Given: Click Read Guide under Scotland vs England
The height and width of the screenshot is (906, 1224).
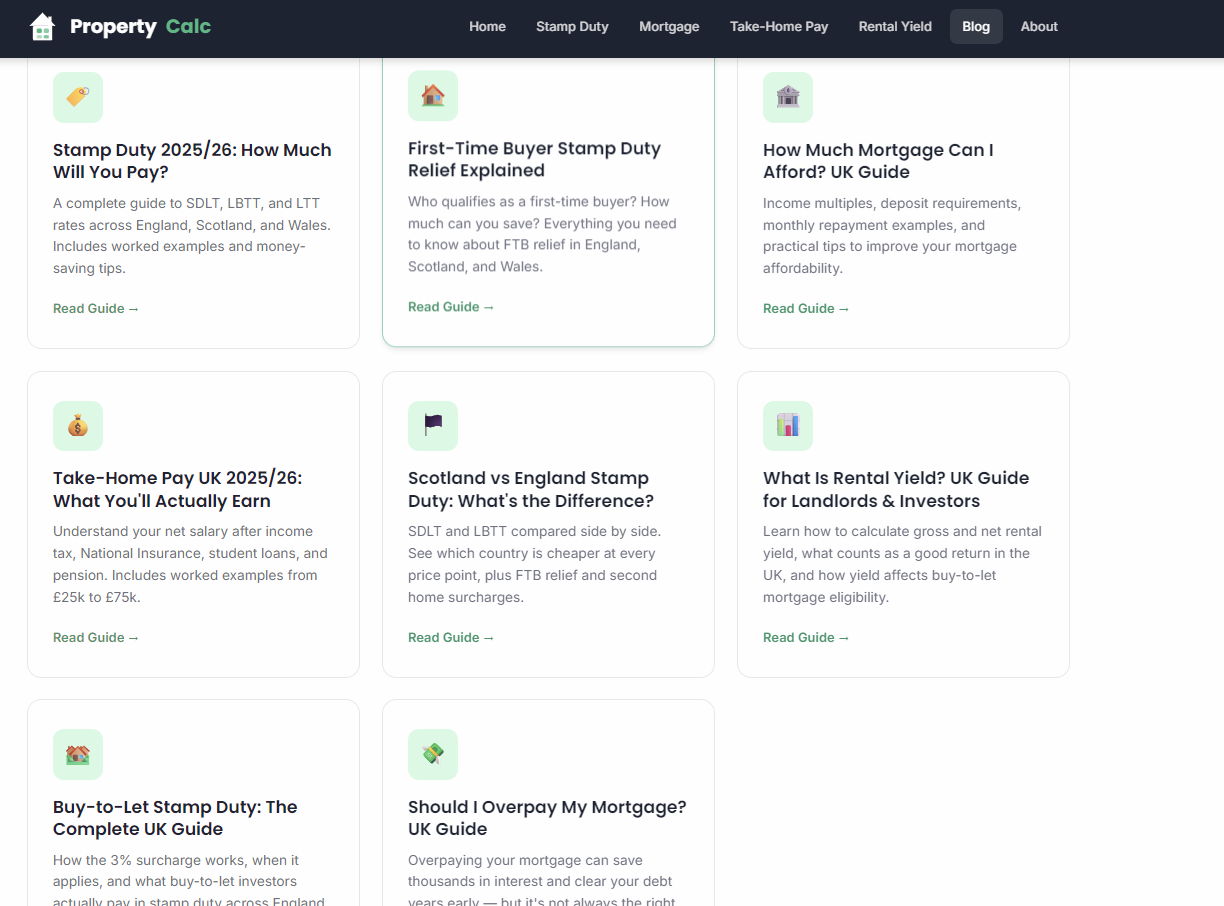Looking at the screenshot, I should [451, 637].
